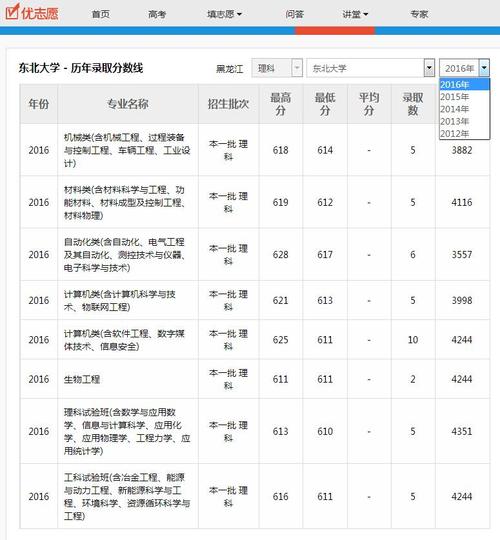
Task: Click the 最高分 column header
Action: pyautogui.click(x=281, y=104)
